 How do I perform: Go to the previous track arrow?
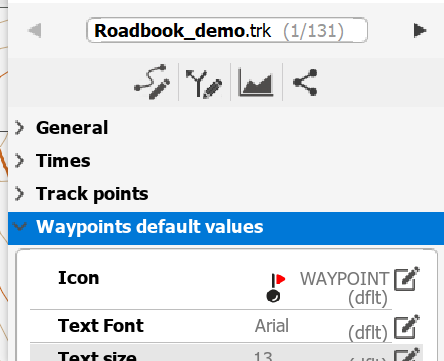(x=35, y=30)
